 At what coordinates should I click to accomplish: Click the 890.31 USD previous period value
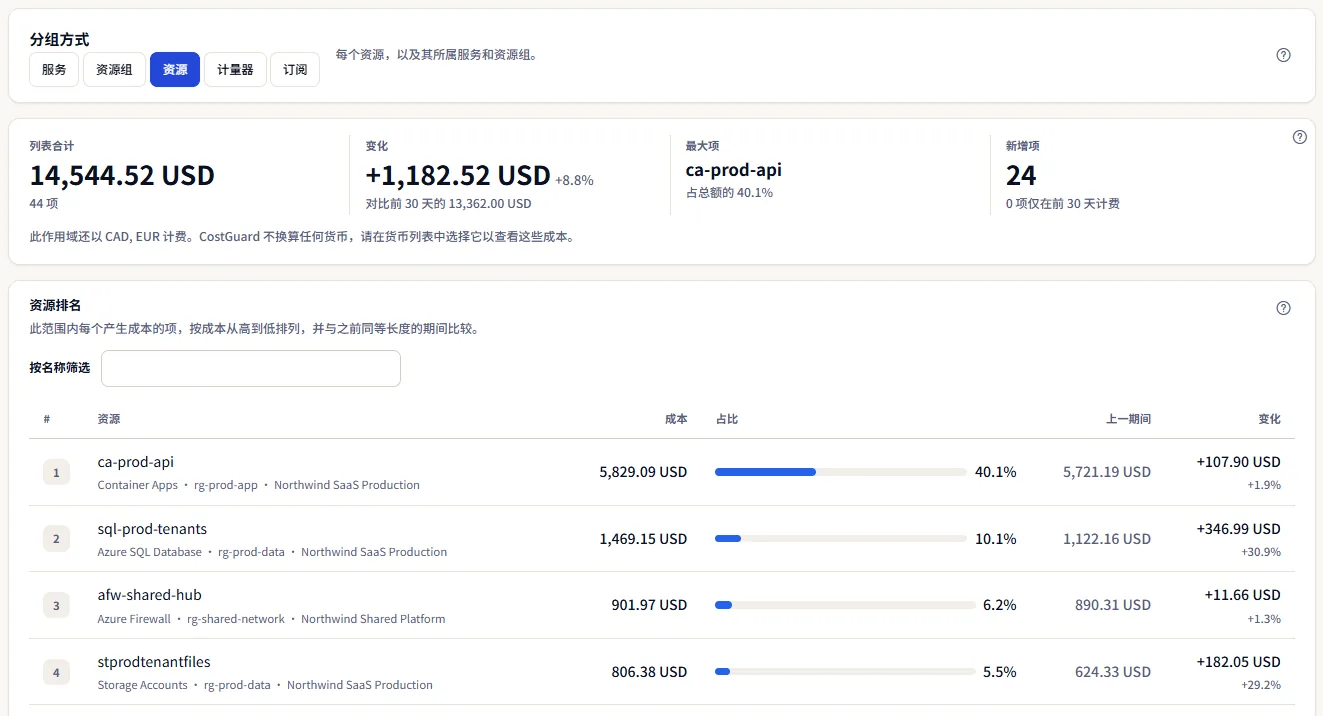pos(1113,605)
